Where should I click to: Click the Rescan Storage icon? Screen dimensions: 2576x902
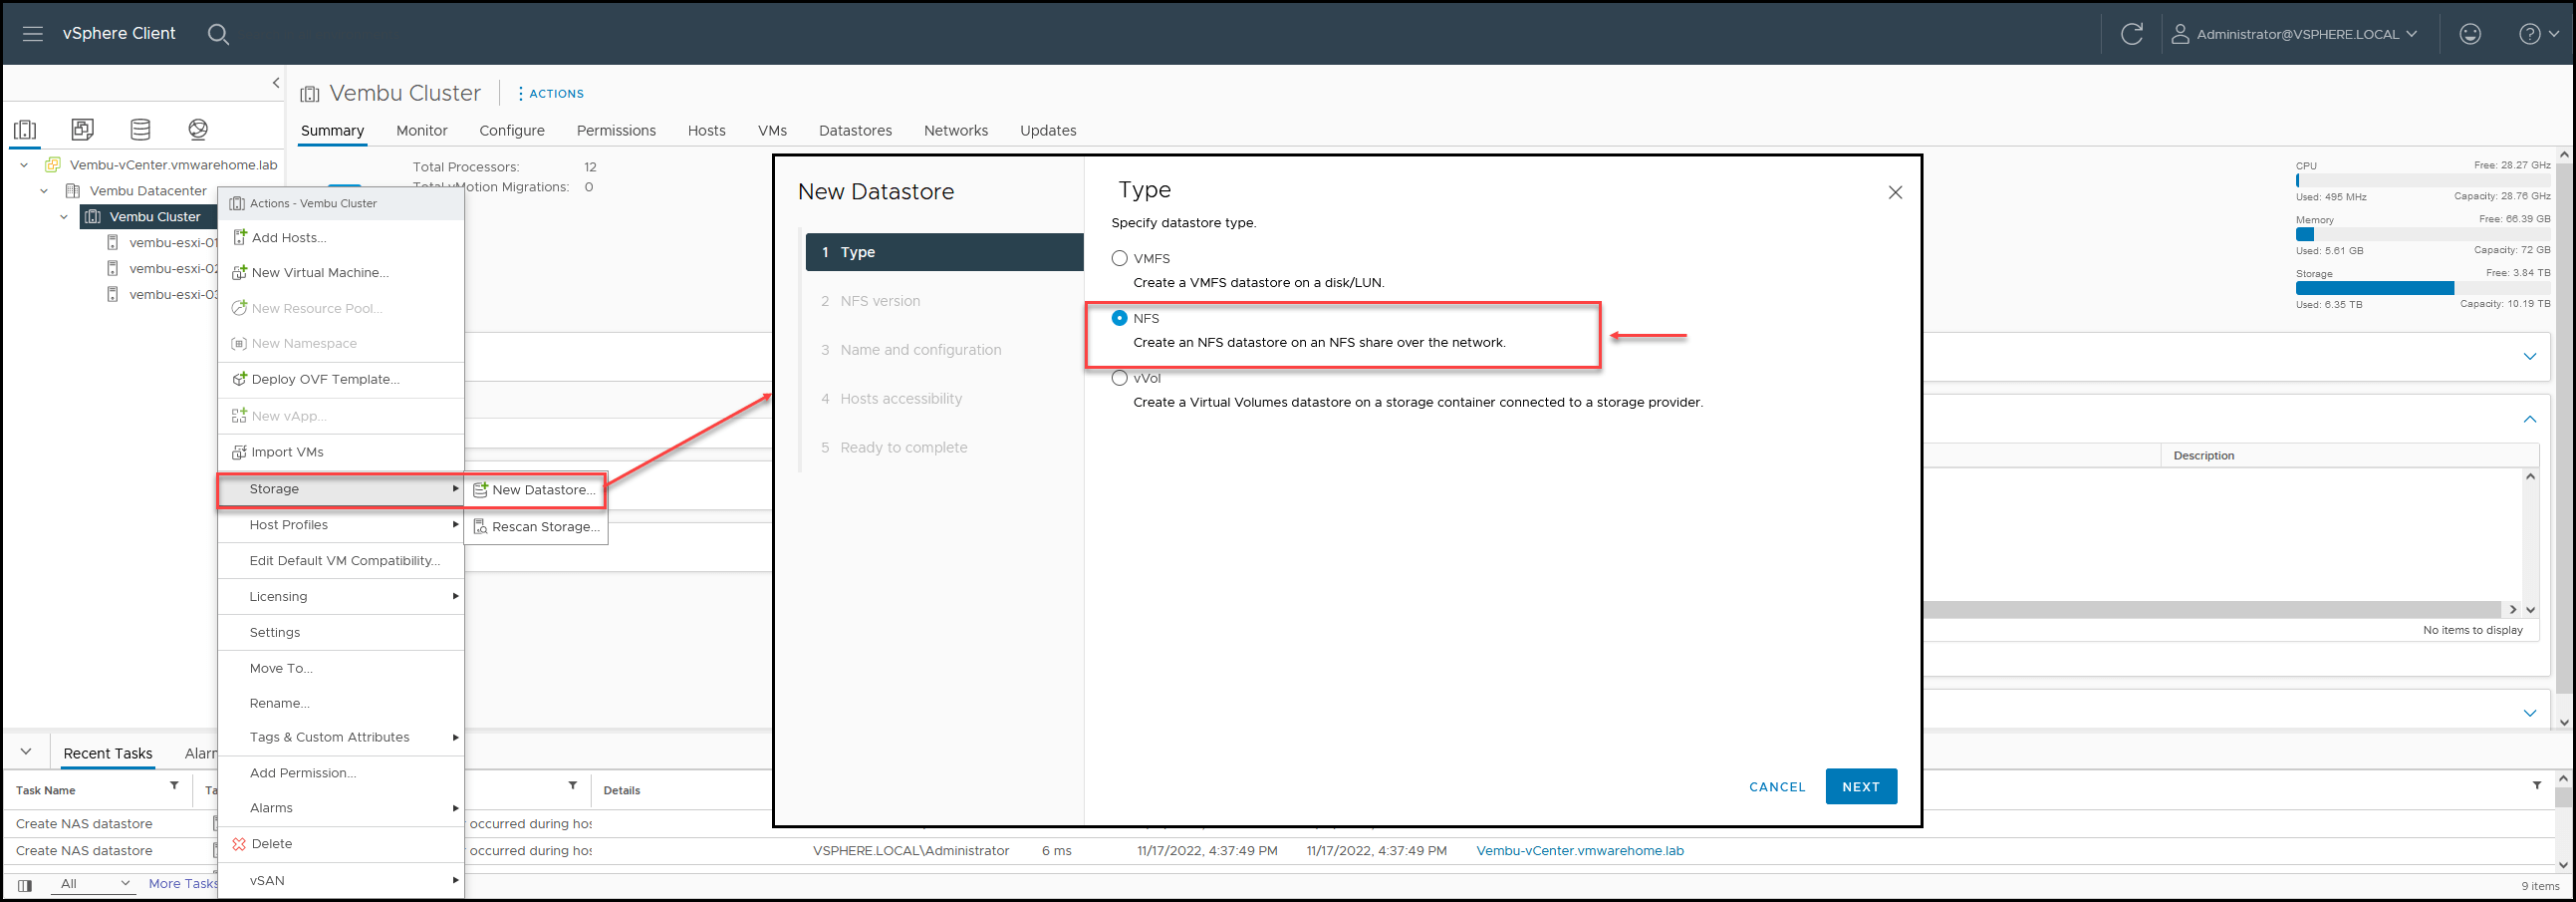coord(480,527)
